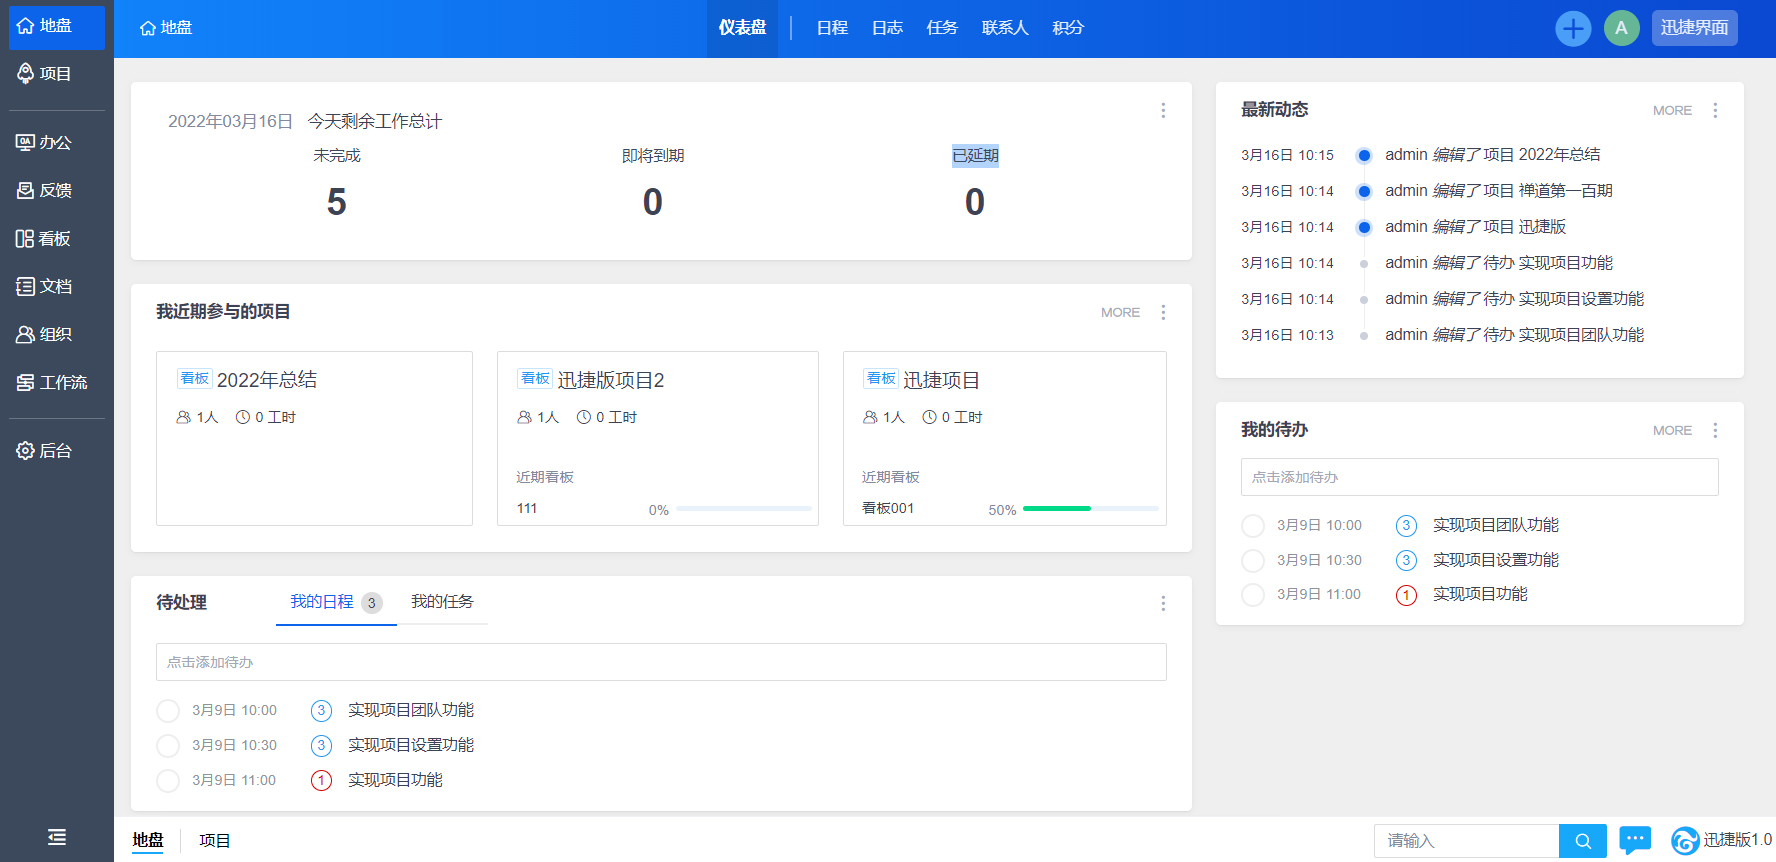The width and height of the screenshot is (1776, 862).
Task: Open the user avatar A menu
Action: click(1621, 28)
